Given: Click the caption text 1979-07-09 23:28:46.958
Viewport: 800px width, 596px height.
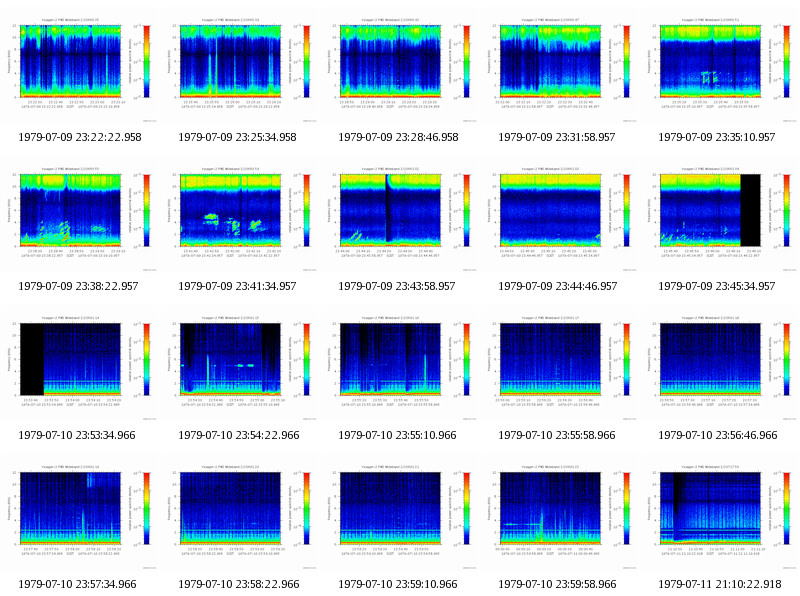Looking at the screenshot, I should pyautogui.click(x=398, y=137).
